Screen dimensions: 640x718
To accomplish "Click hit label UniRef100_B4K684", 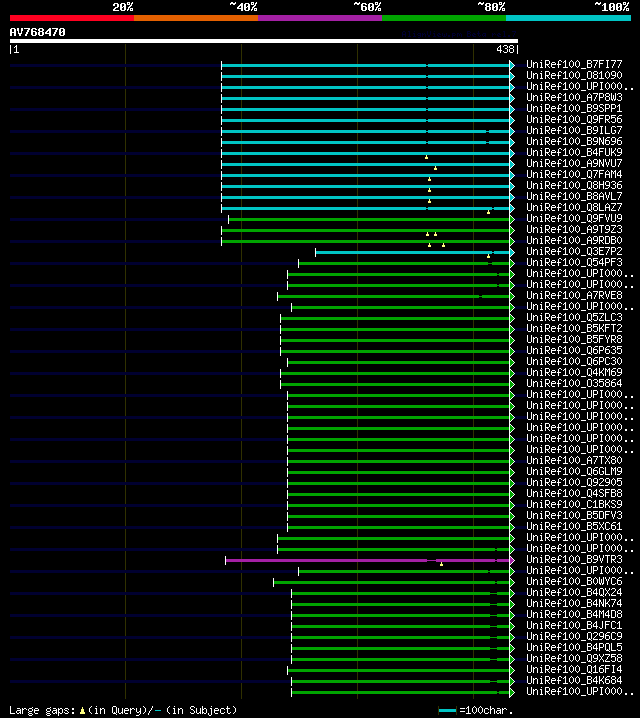I will click(x=574, y=680).
